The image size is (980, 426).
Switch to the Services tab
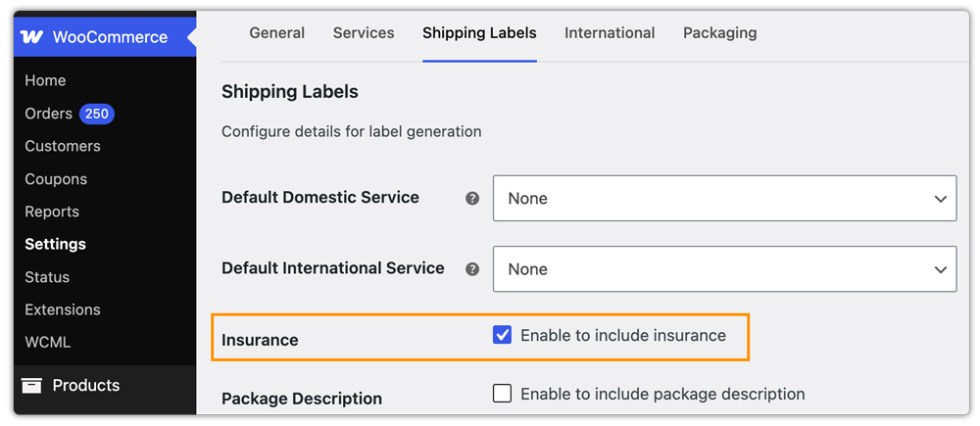pyautogui.click(x=363, y=32)
